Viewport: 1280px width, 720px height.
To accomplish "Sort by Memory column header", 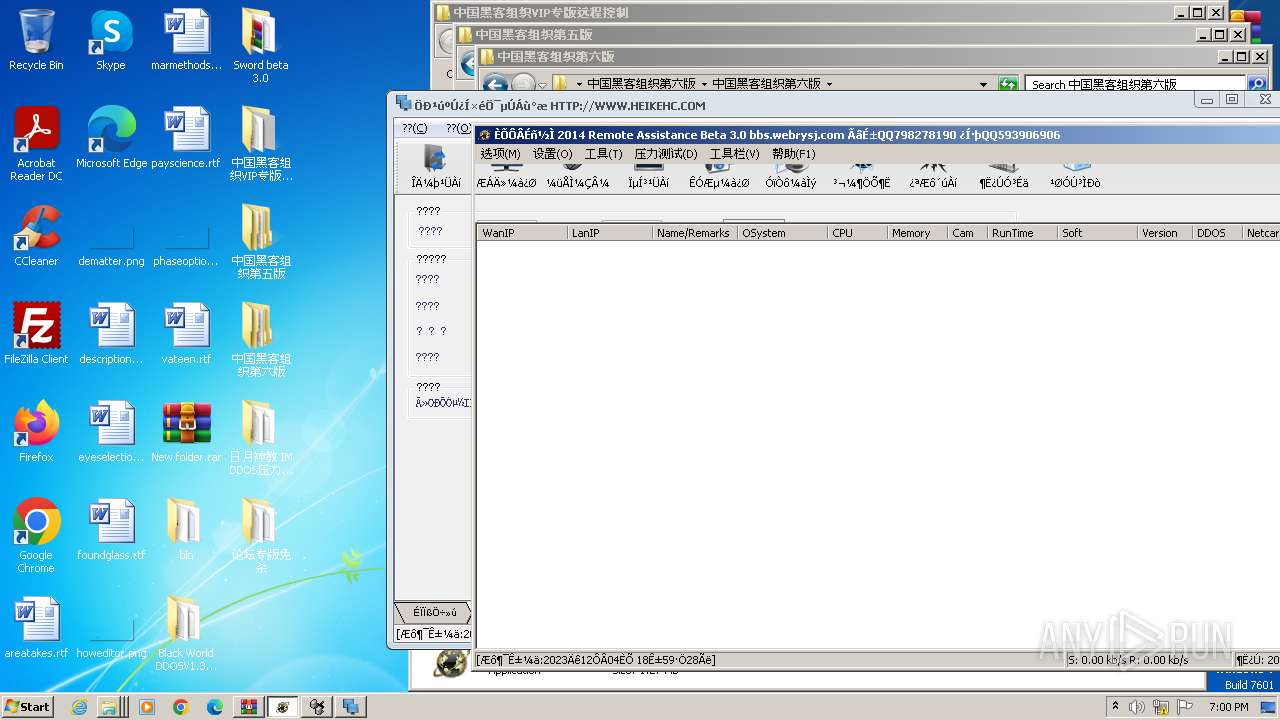I will [917, 233].
